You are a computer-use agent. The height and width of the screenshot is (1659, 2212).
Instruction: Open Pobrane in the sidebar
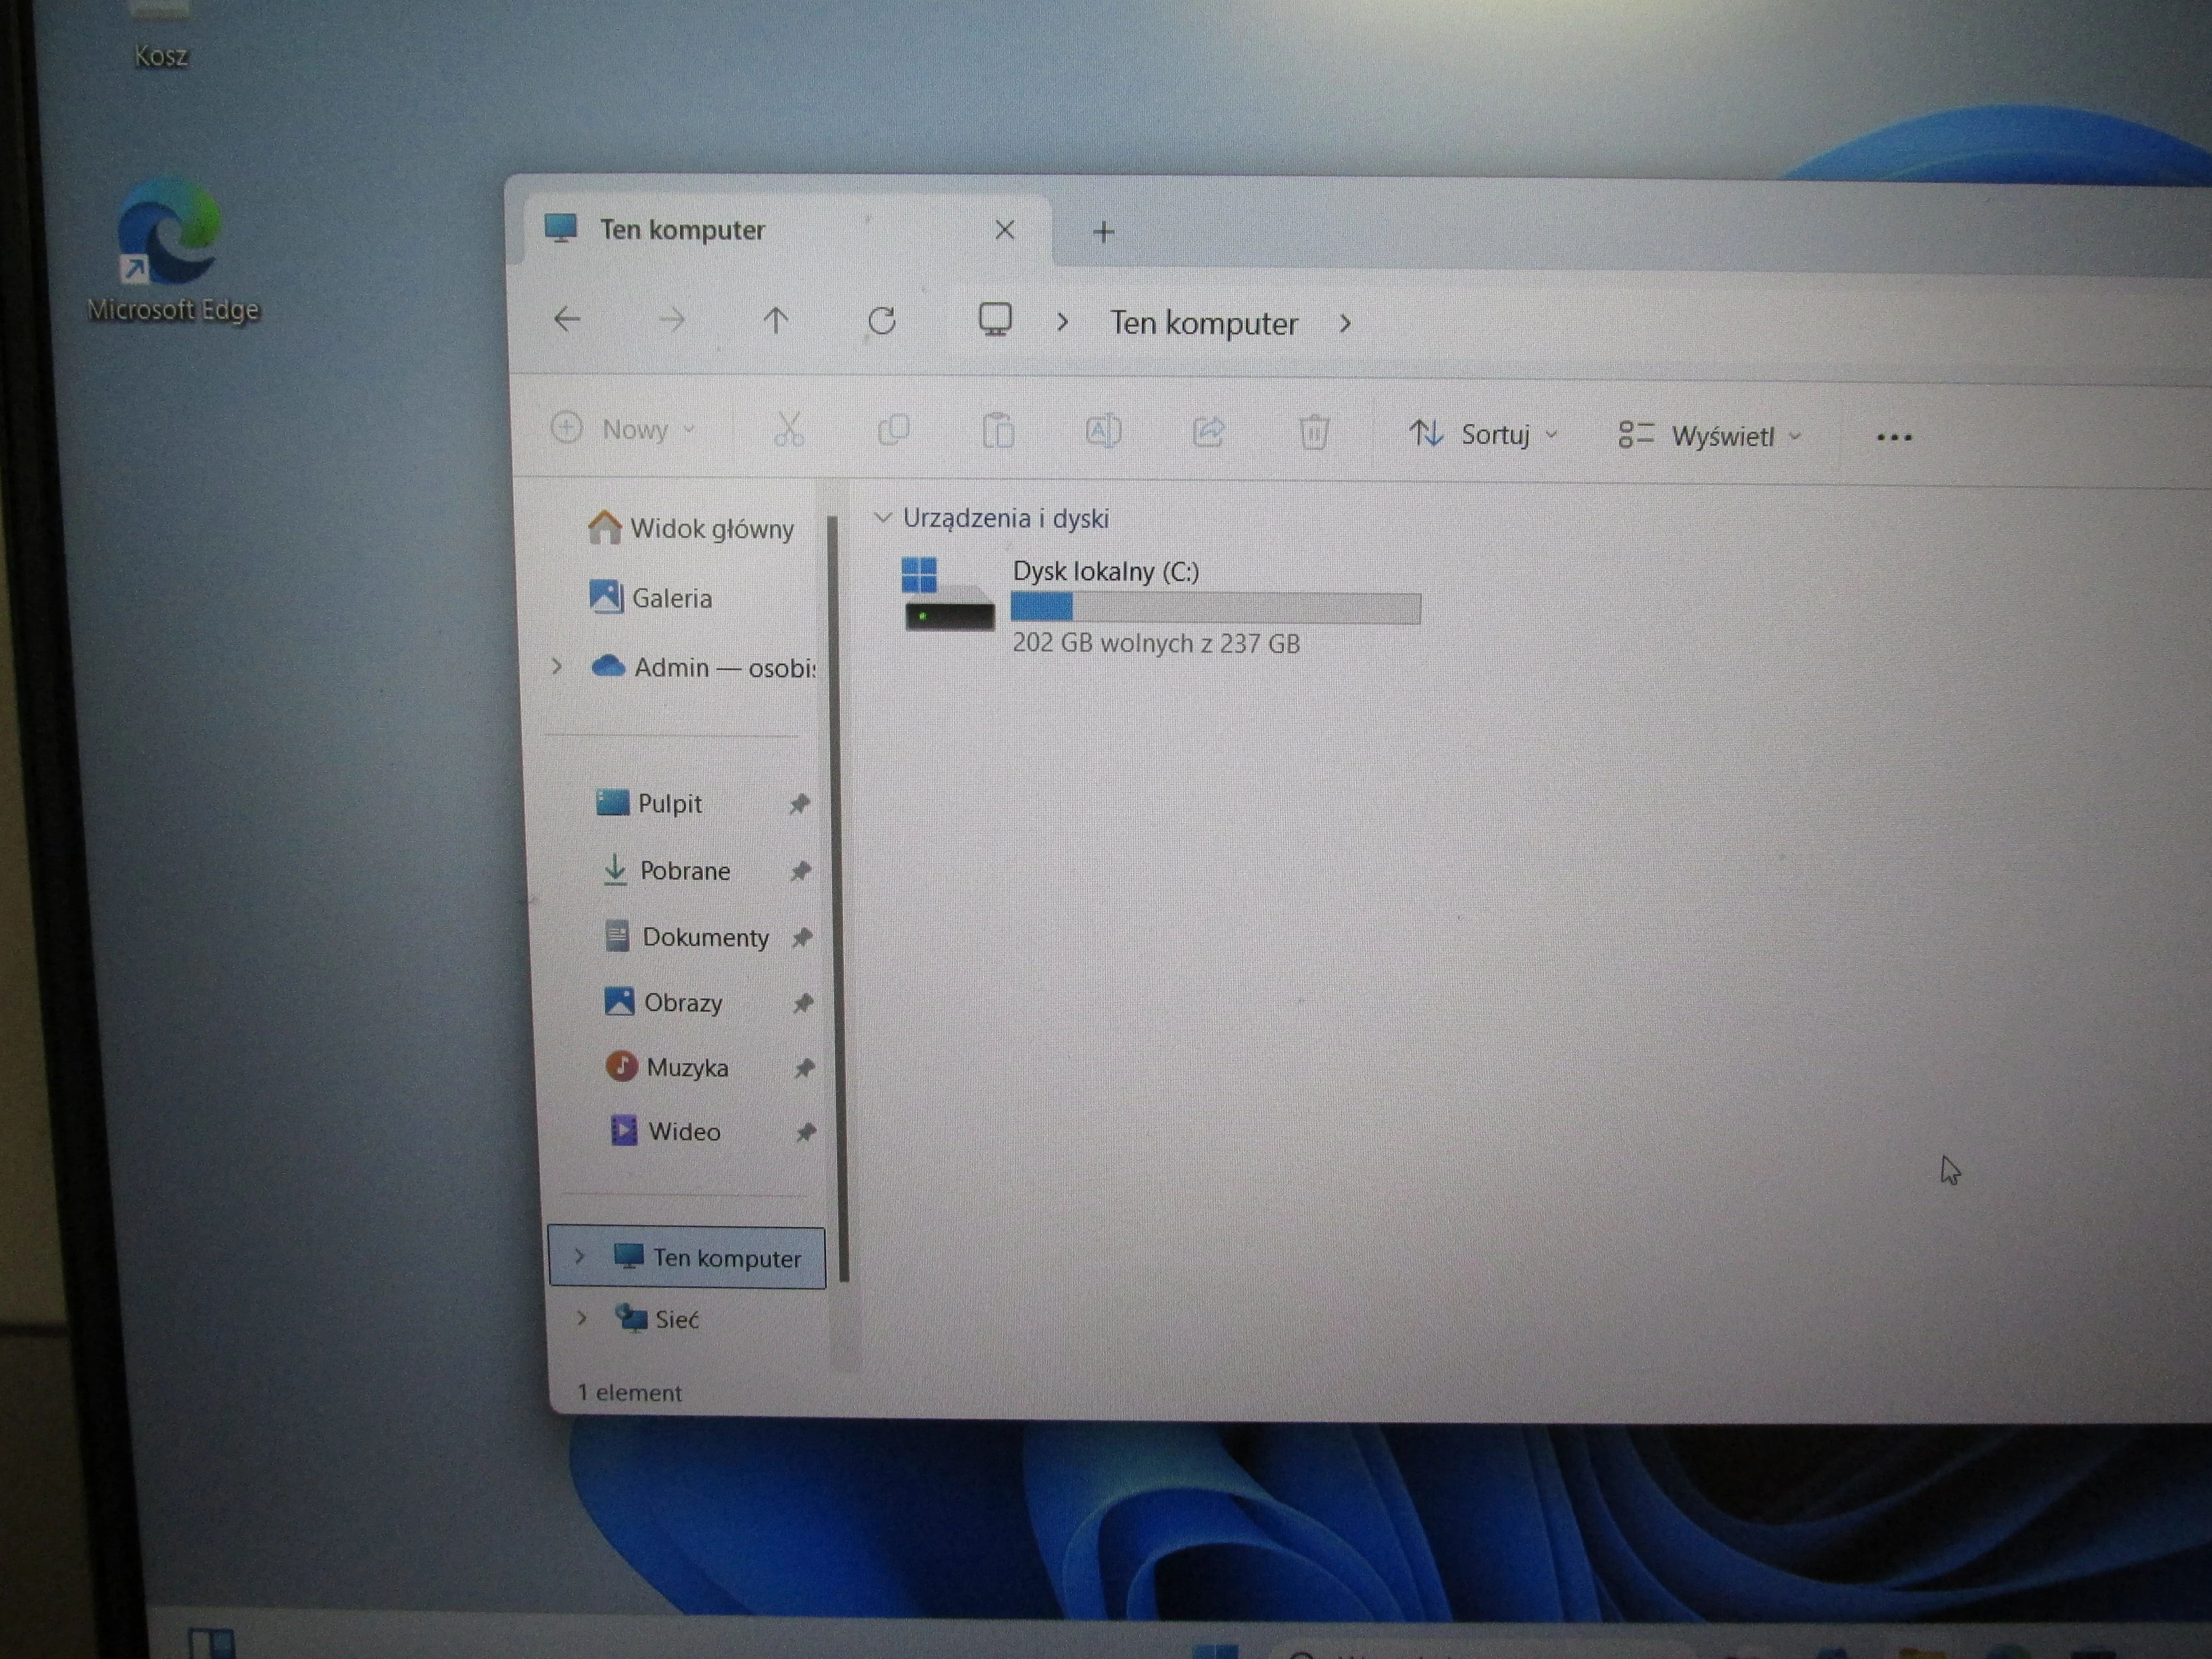tap(684, 871)
